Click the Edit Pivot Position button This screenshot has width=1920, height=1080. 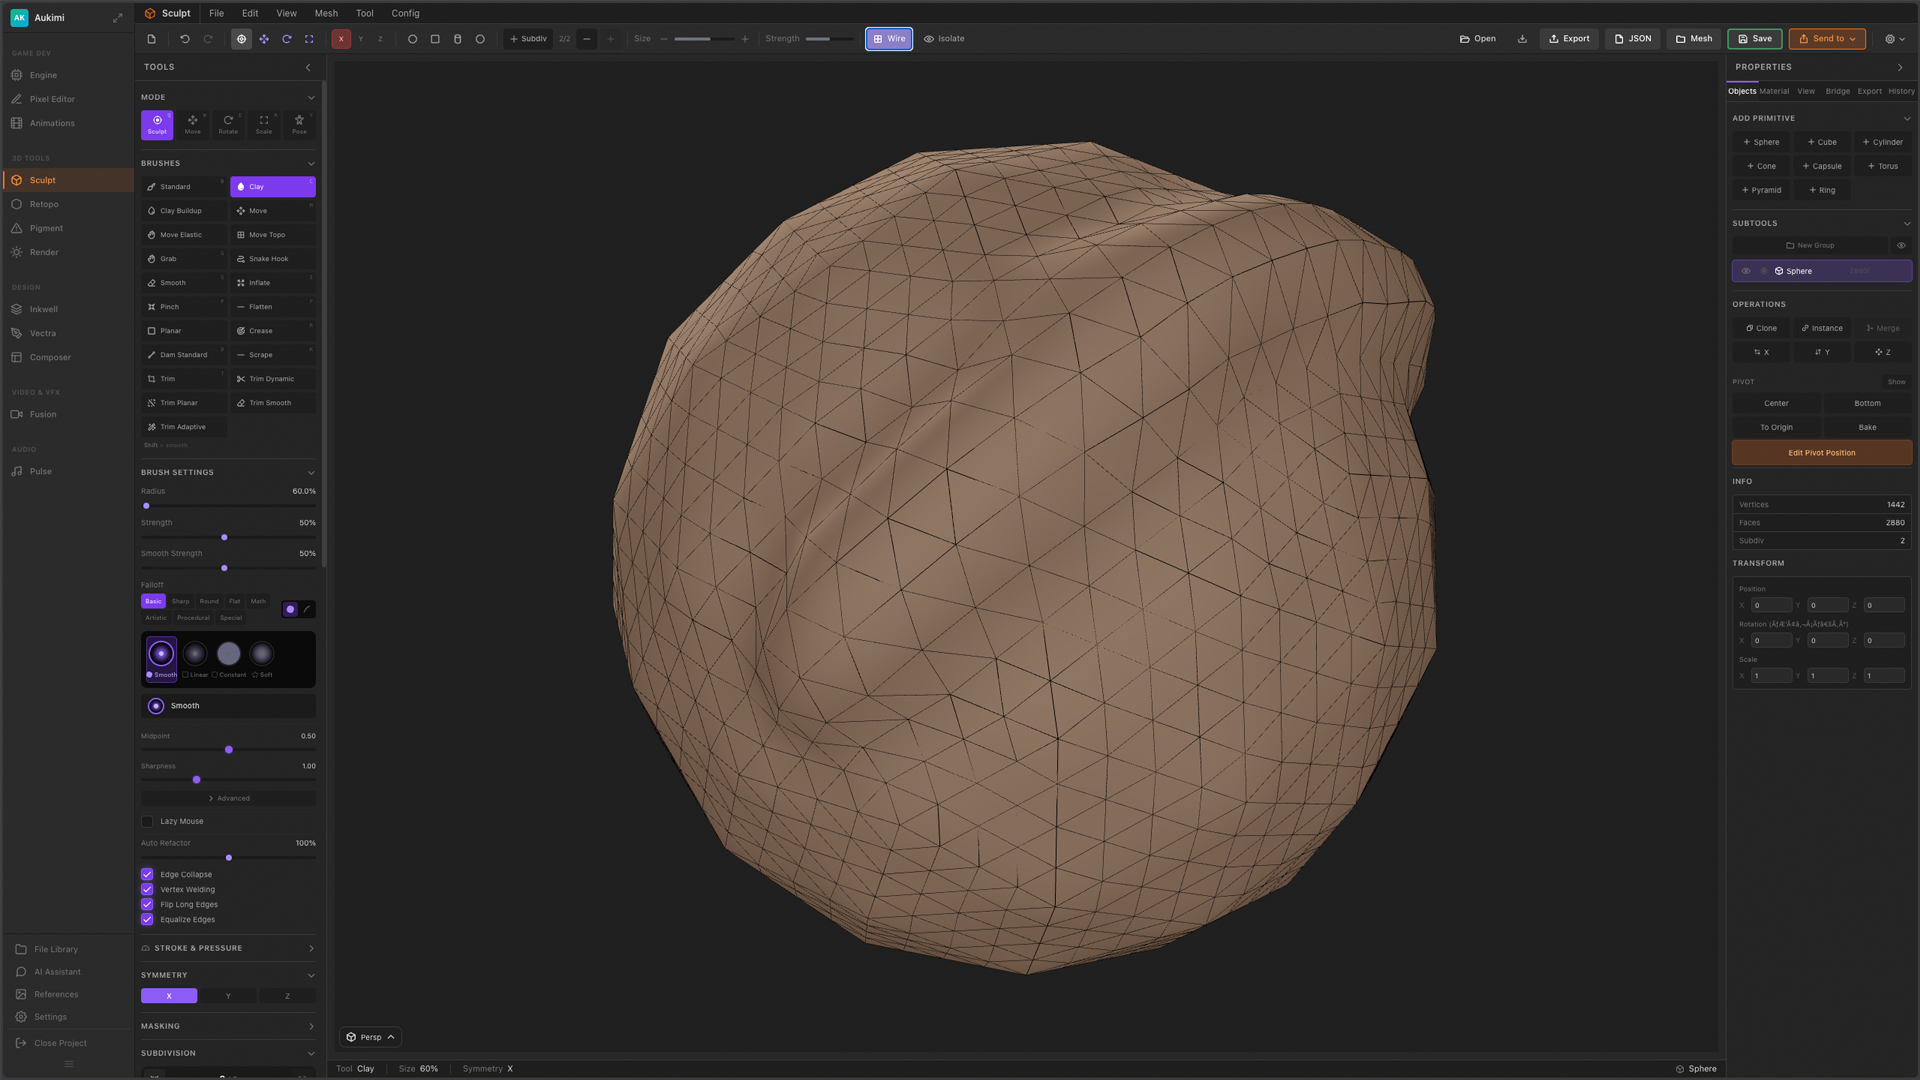(x=1821, y=452)
